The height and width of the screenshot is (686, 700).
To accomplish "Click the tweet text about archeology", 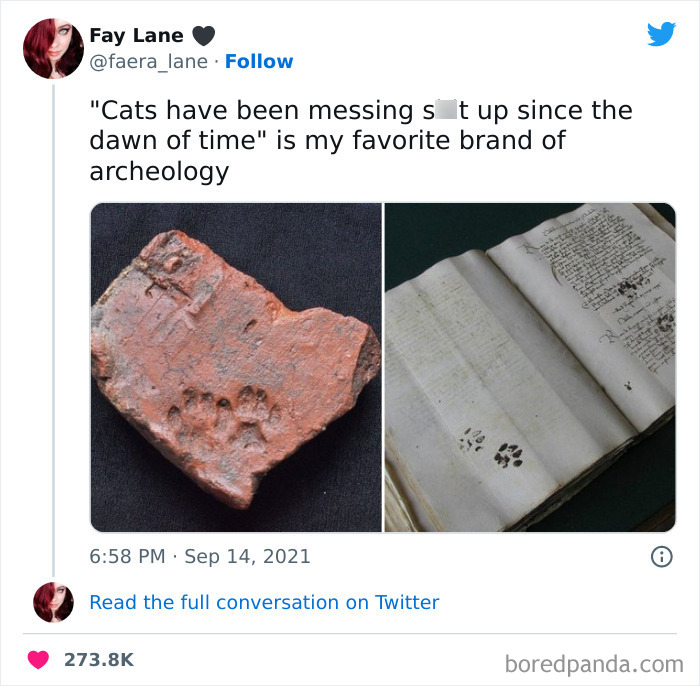I will click(x=361, y=141).
